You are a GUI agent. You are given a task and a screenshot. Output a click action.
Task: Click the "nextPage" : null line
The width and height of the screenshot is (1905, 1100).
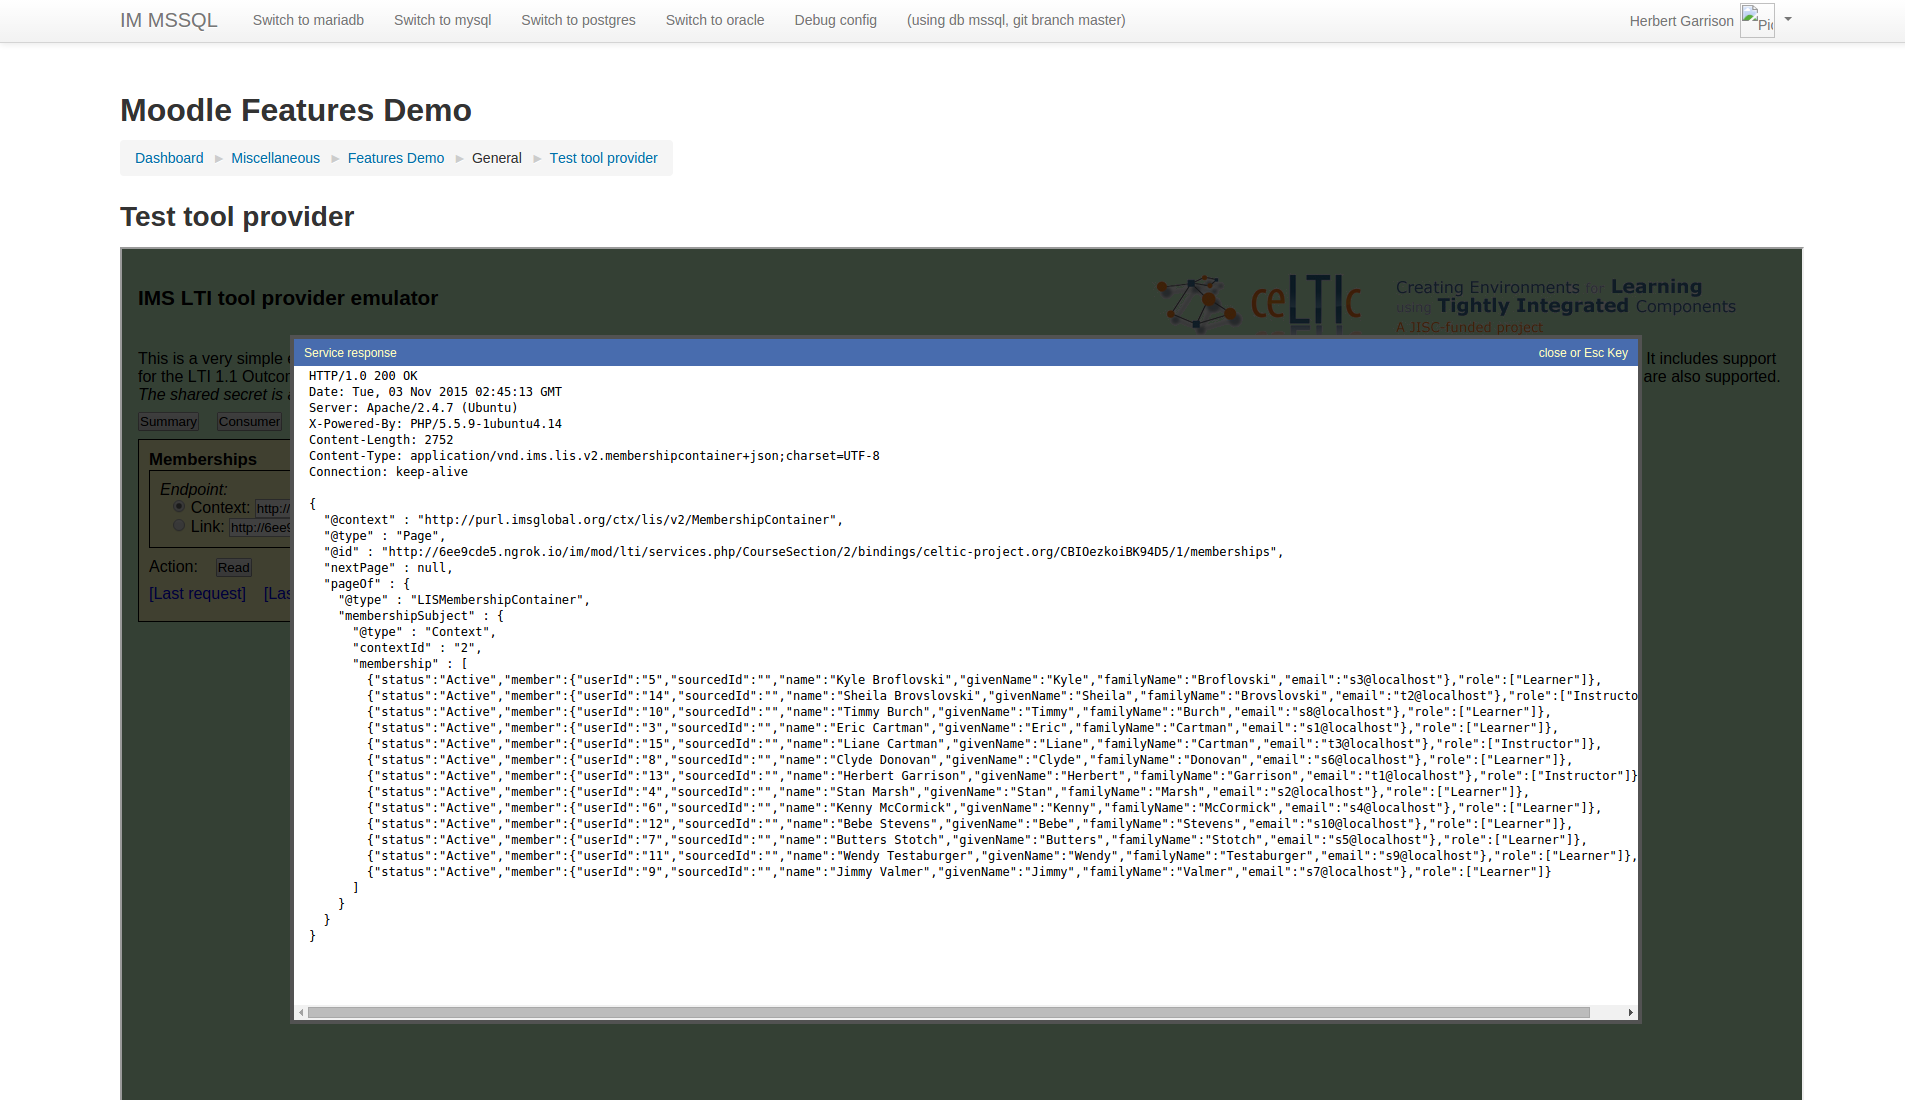coord(388,568)
